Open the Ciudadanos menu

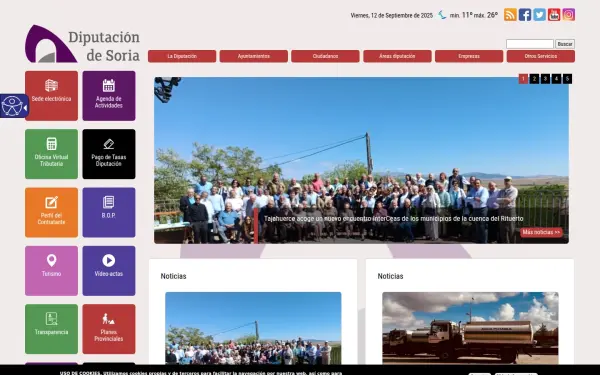point(325,56)
